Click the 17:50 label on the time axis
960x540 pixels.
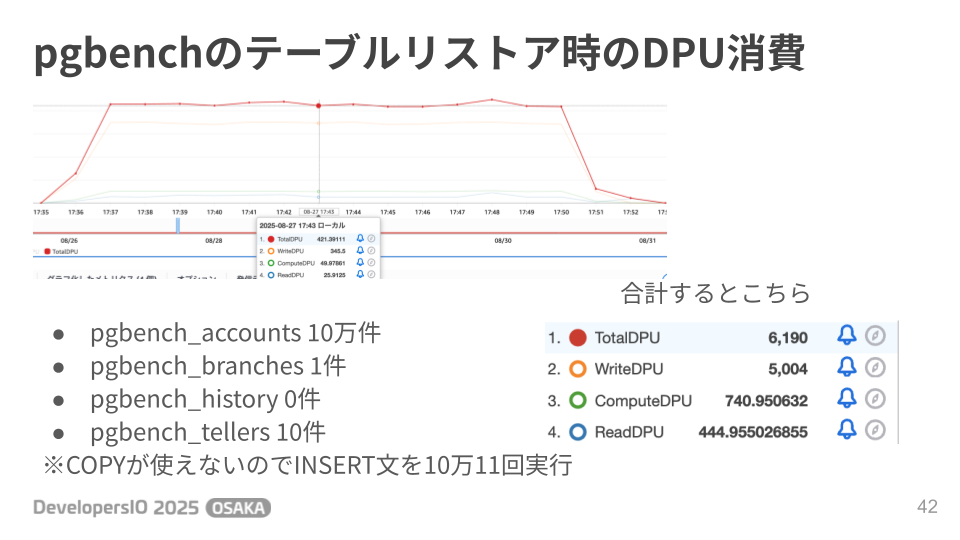tap(561, 212)
